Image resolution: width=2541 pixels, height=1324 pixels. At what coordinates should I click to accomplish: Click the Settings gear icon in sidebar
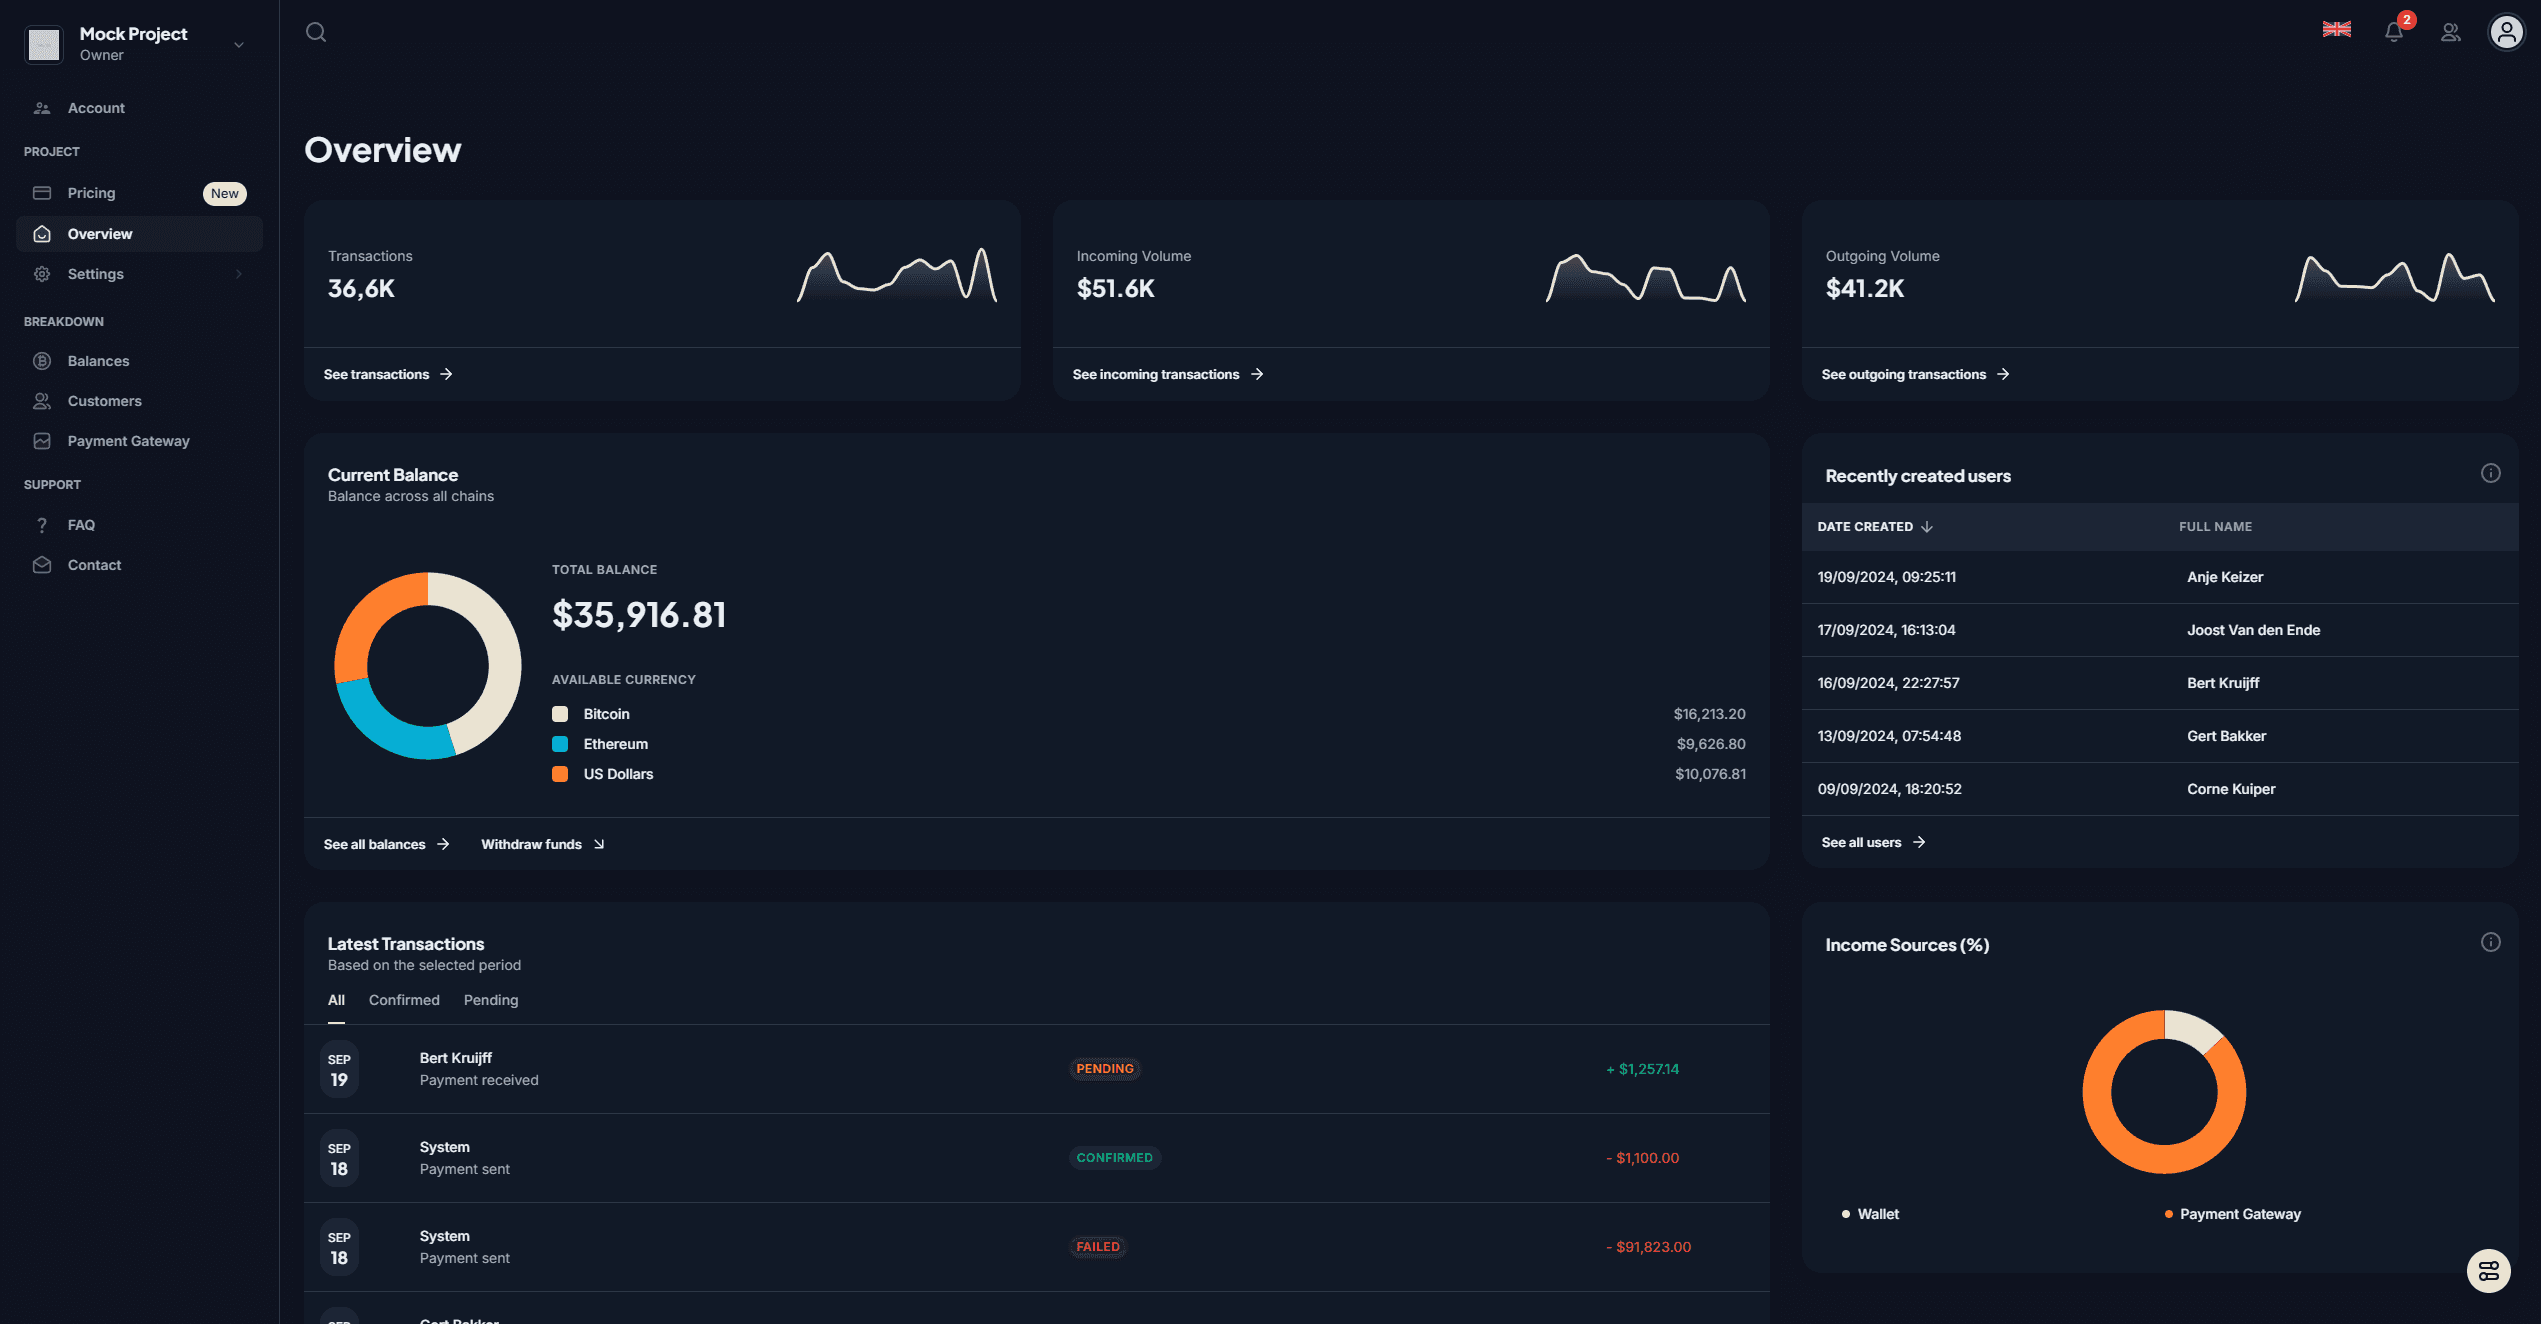click(42, 274)
